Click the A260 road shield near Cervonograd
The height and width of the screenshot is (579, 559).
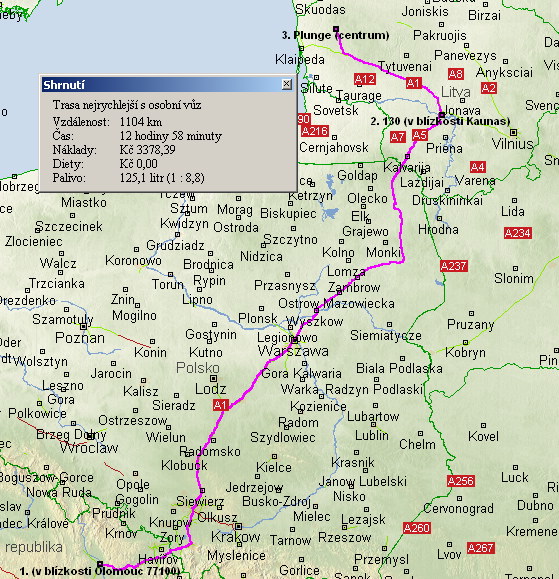(x=416, y=528)
